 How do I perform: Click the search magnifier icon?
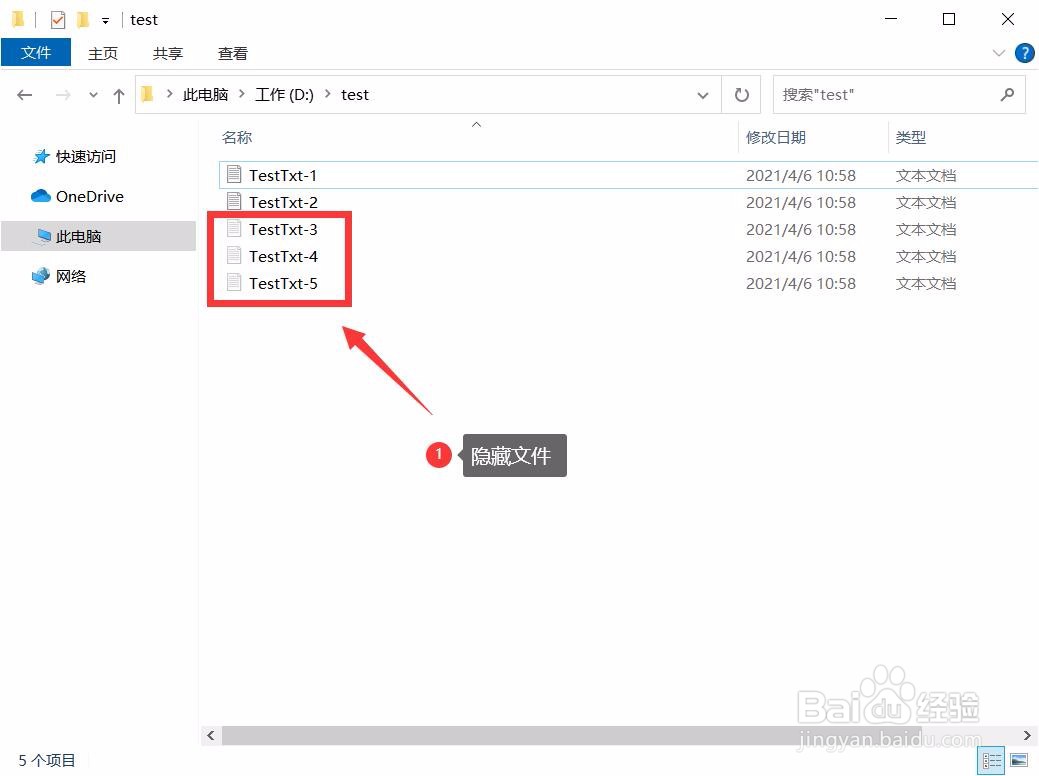tap(1007, 94)
